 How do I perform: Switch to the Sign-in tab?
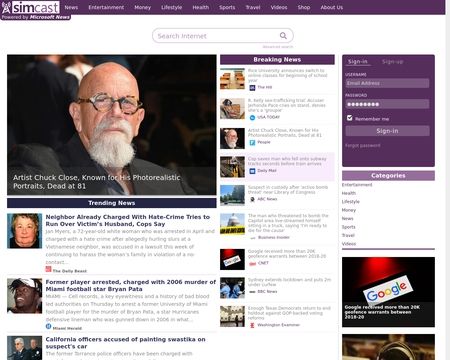click(358, 62)
